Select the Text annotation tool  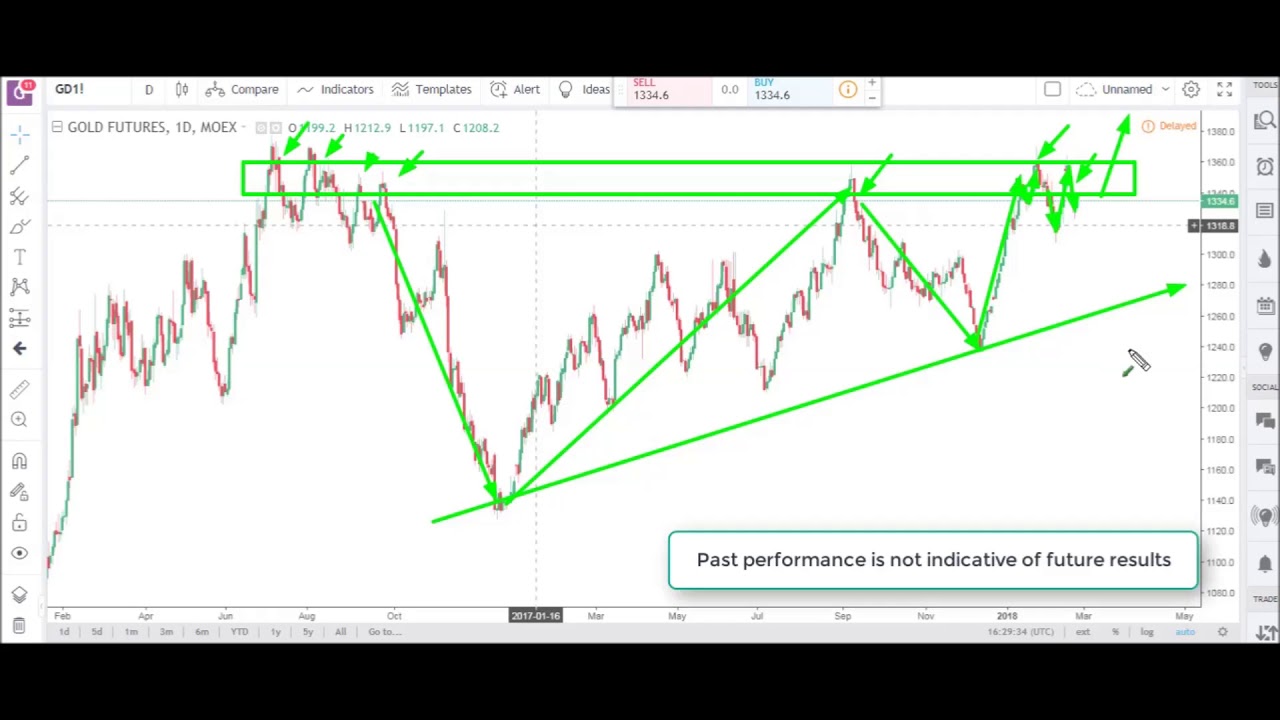click(19, 257)
